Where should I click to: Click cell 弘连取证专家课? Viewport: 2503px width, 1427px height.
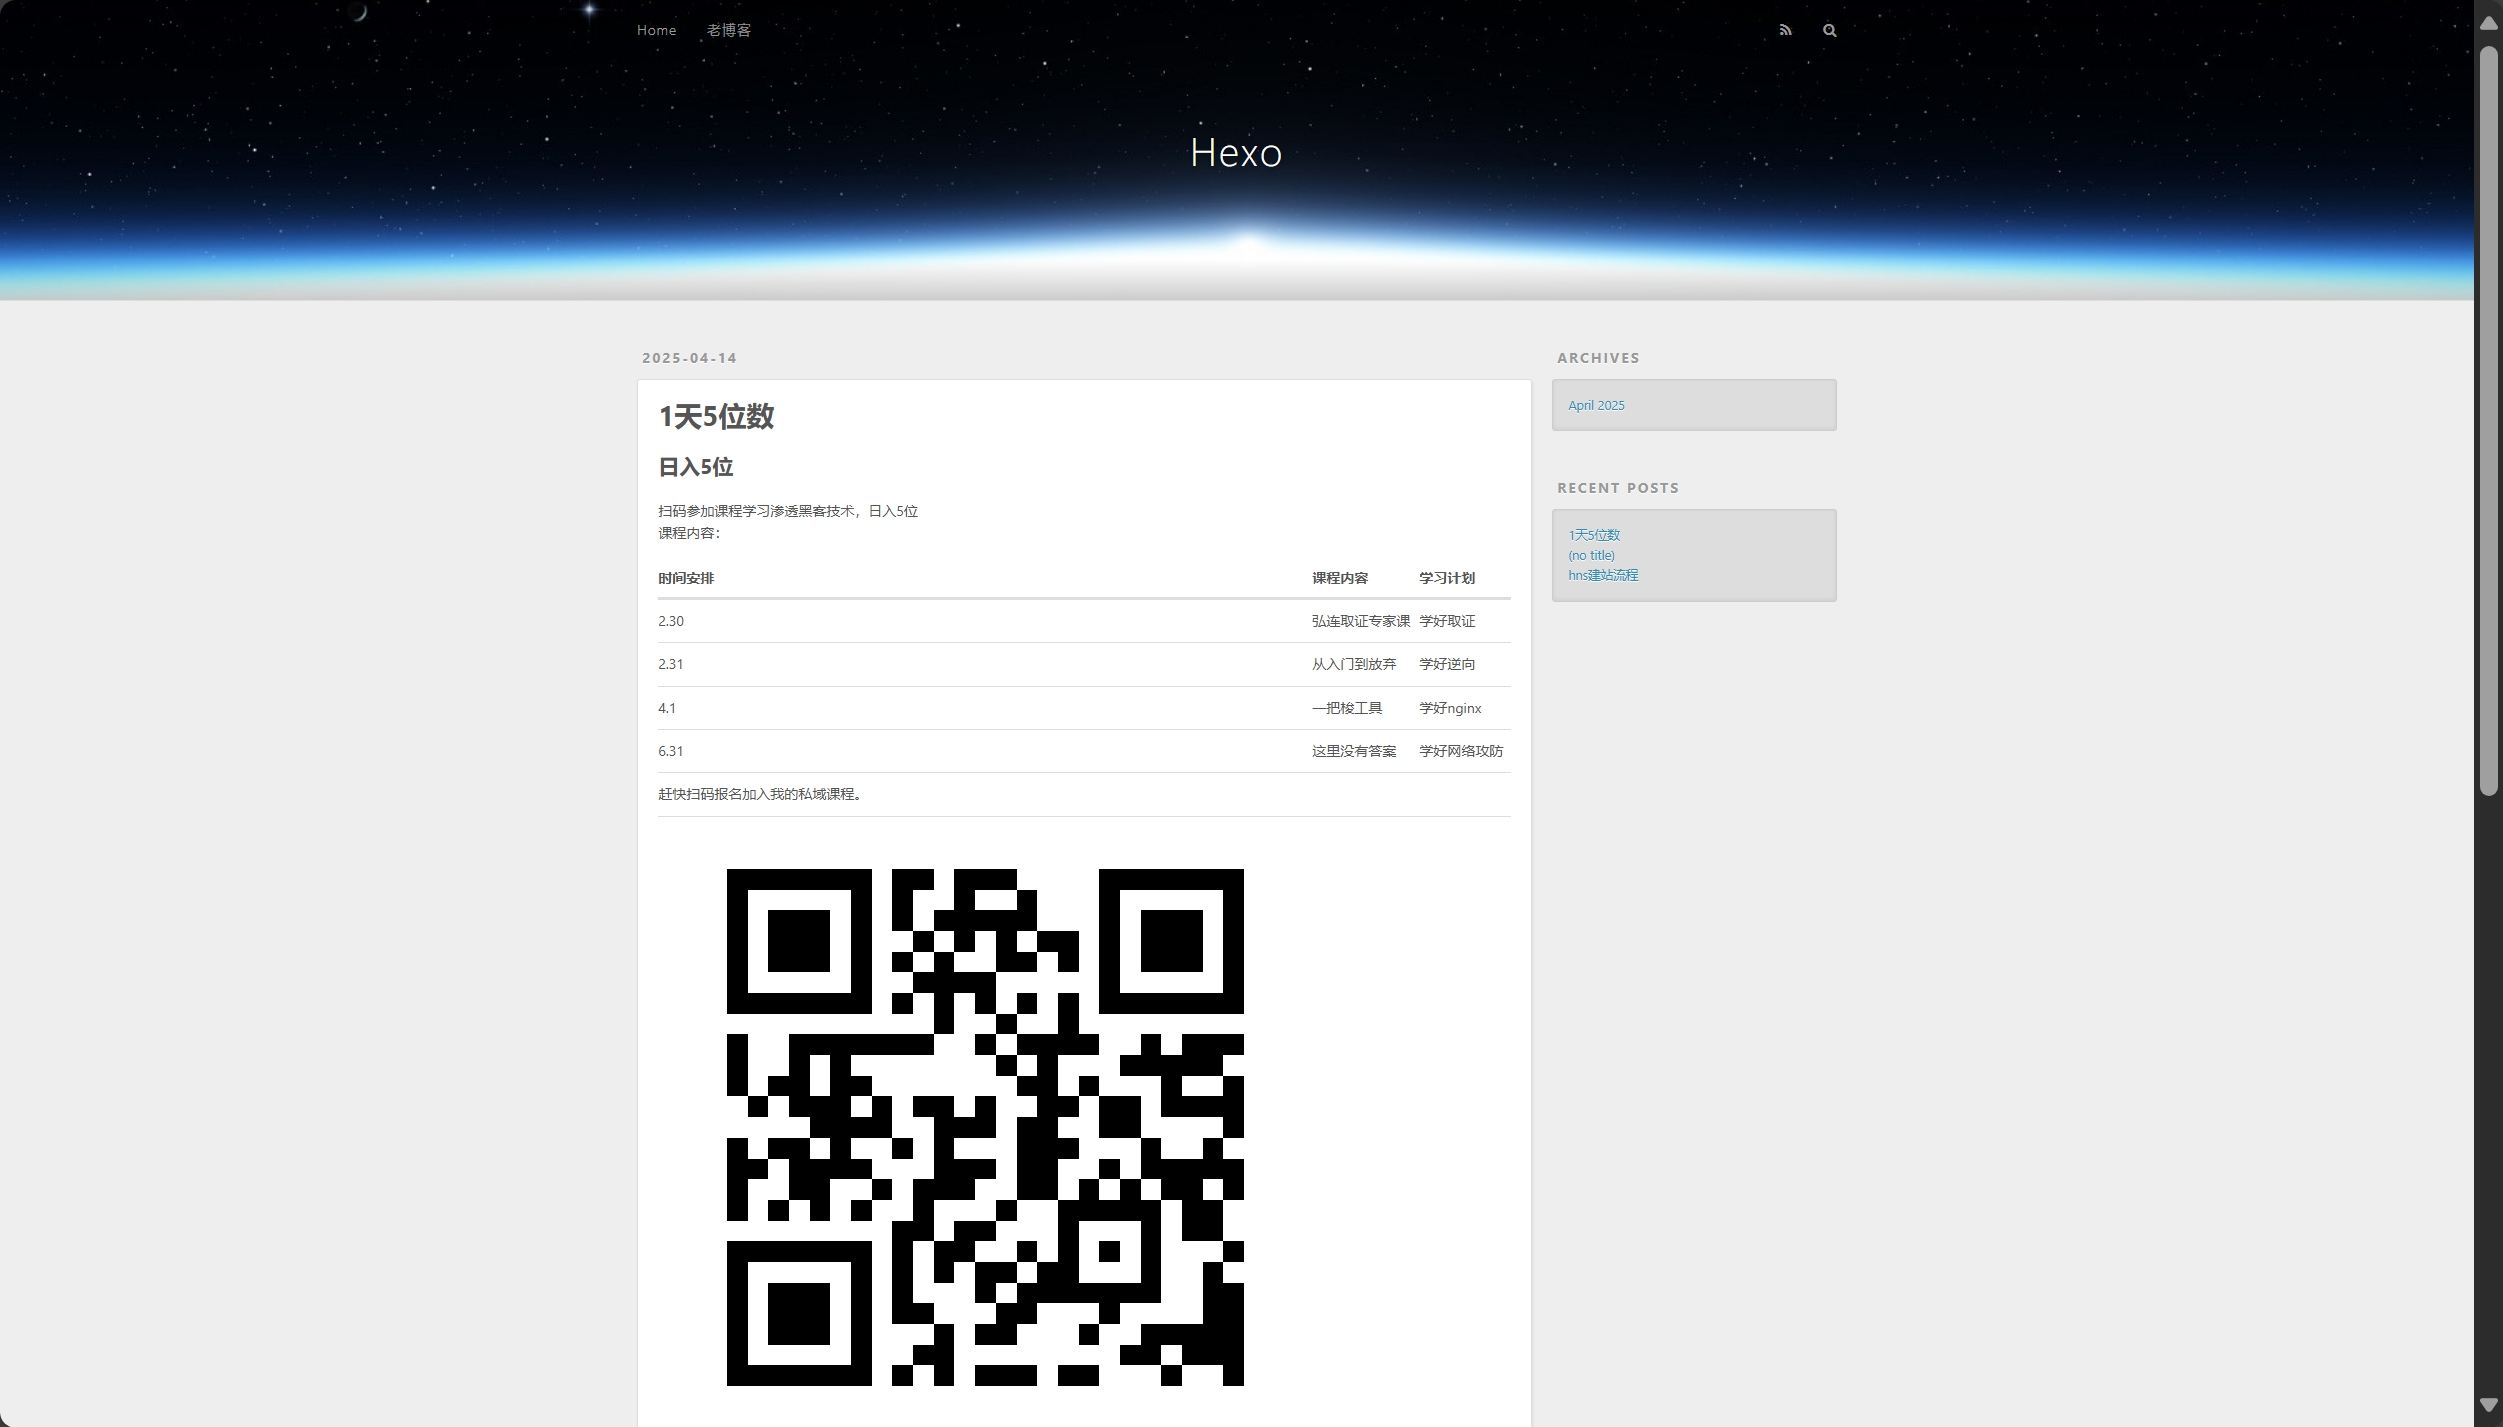(1361, 621)
